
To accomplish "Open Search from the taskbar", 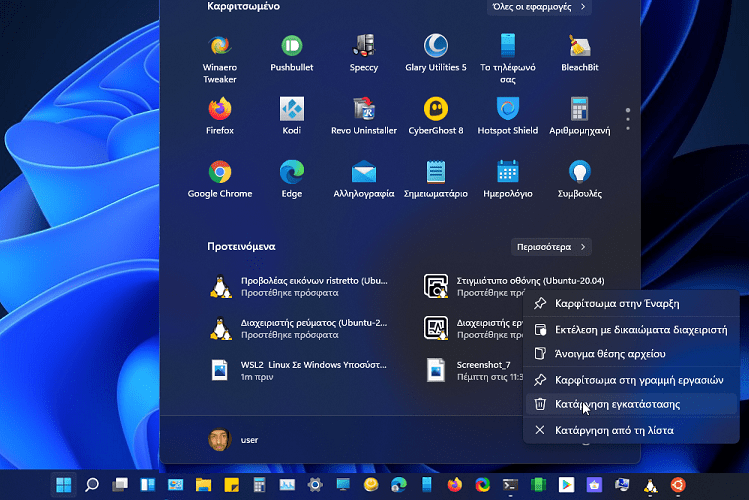I will tap(92, 485).
